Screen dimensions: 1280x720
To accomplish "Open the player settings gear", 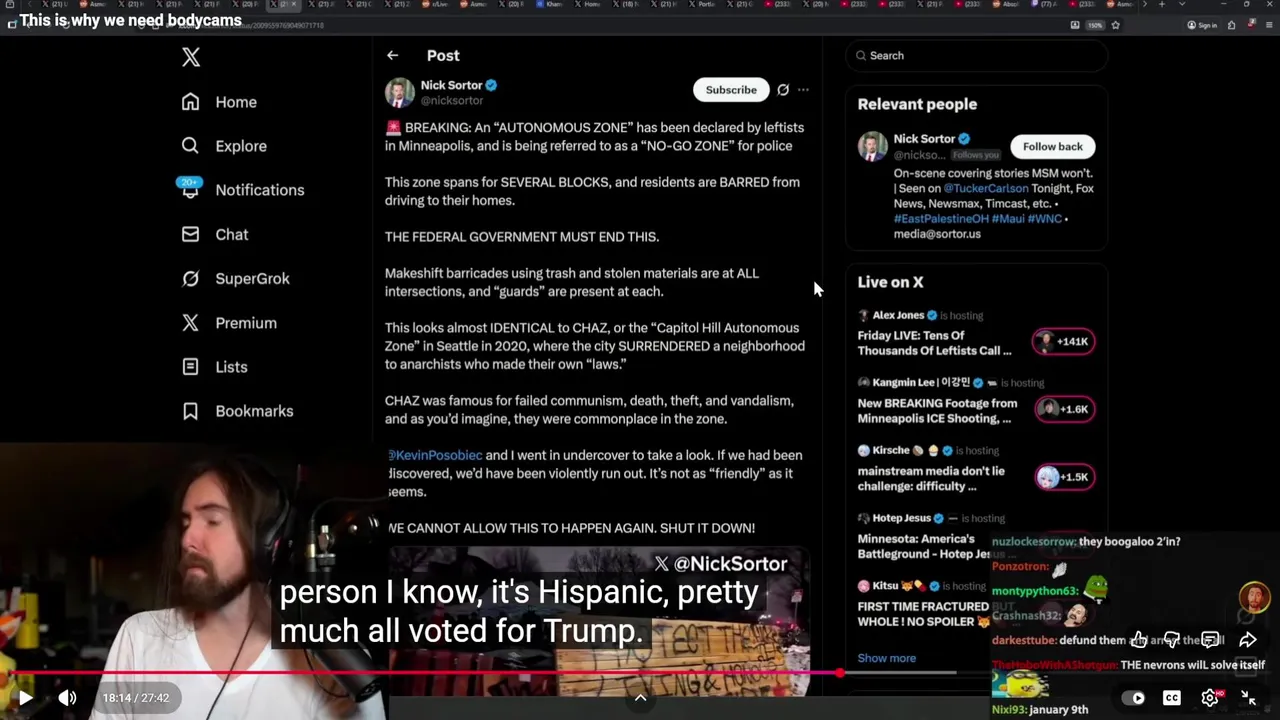I will pos(1210,698).
